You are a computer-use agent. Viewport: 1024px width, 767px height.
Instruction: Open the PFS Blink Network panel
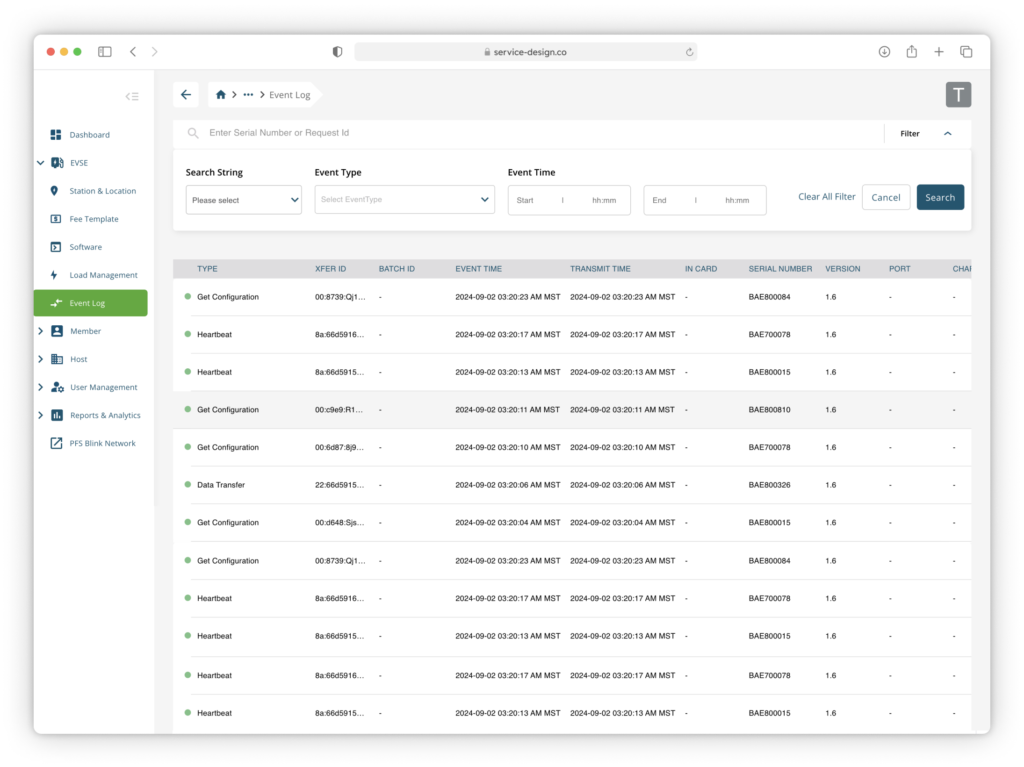click(57, 443)
